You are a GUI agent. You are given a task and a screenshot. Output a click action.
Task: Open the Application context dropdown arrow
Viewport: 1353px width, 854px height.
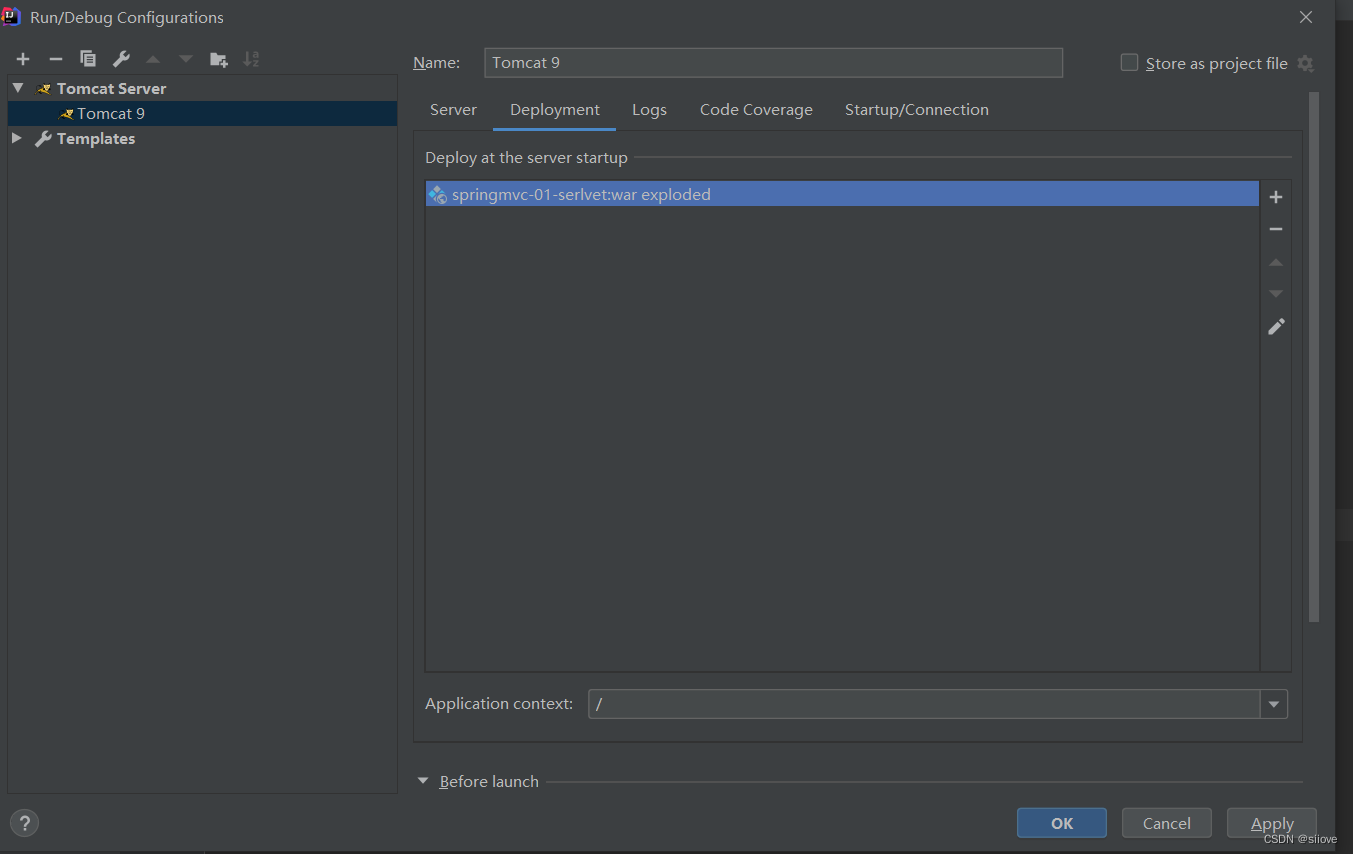1273,704
